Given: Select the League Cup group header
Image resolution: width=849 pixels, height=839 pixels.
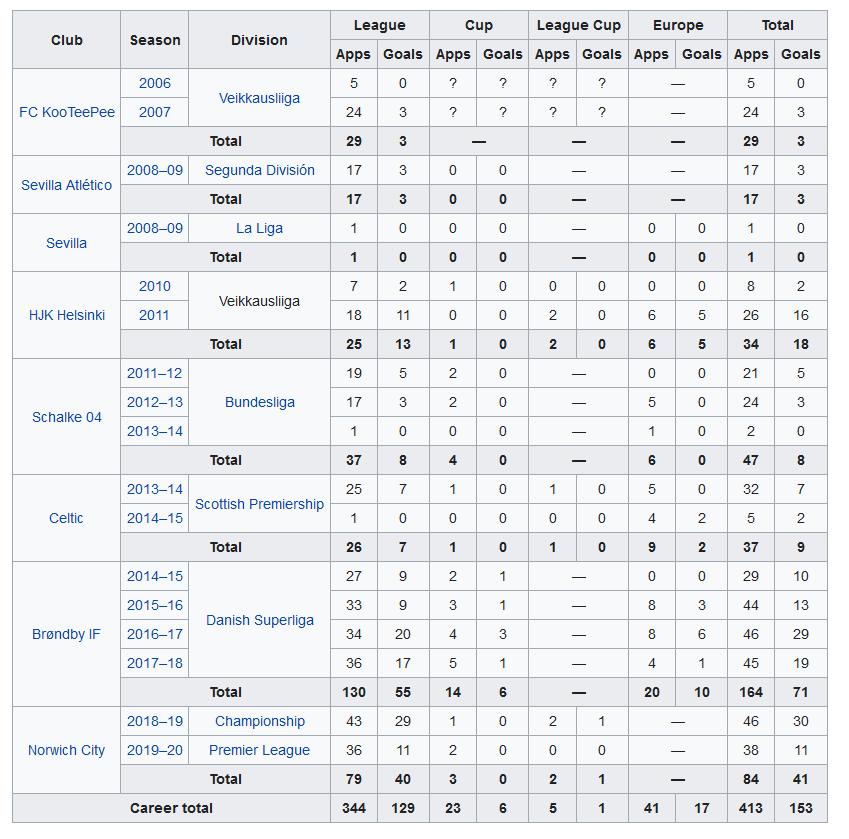Looking at the screenshot, I should pos(579,25).
